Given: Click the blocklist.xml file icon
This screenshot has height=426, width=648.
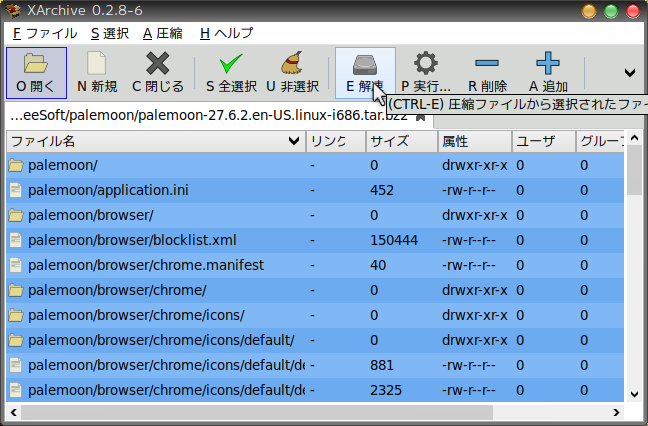Looking at the screenshot, I should click(16, 240).
